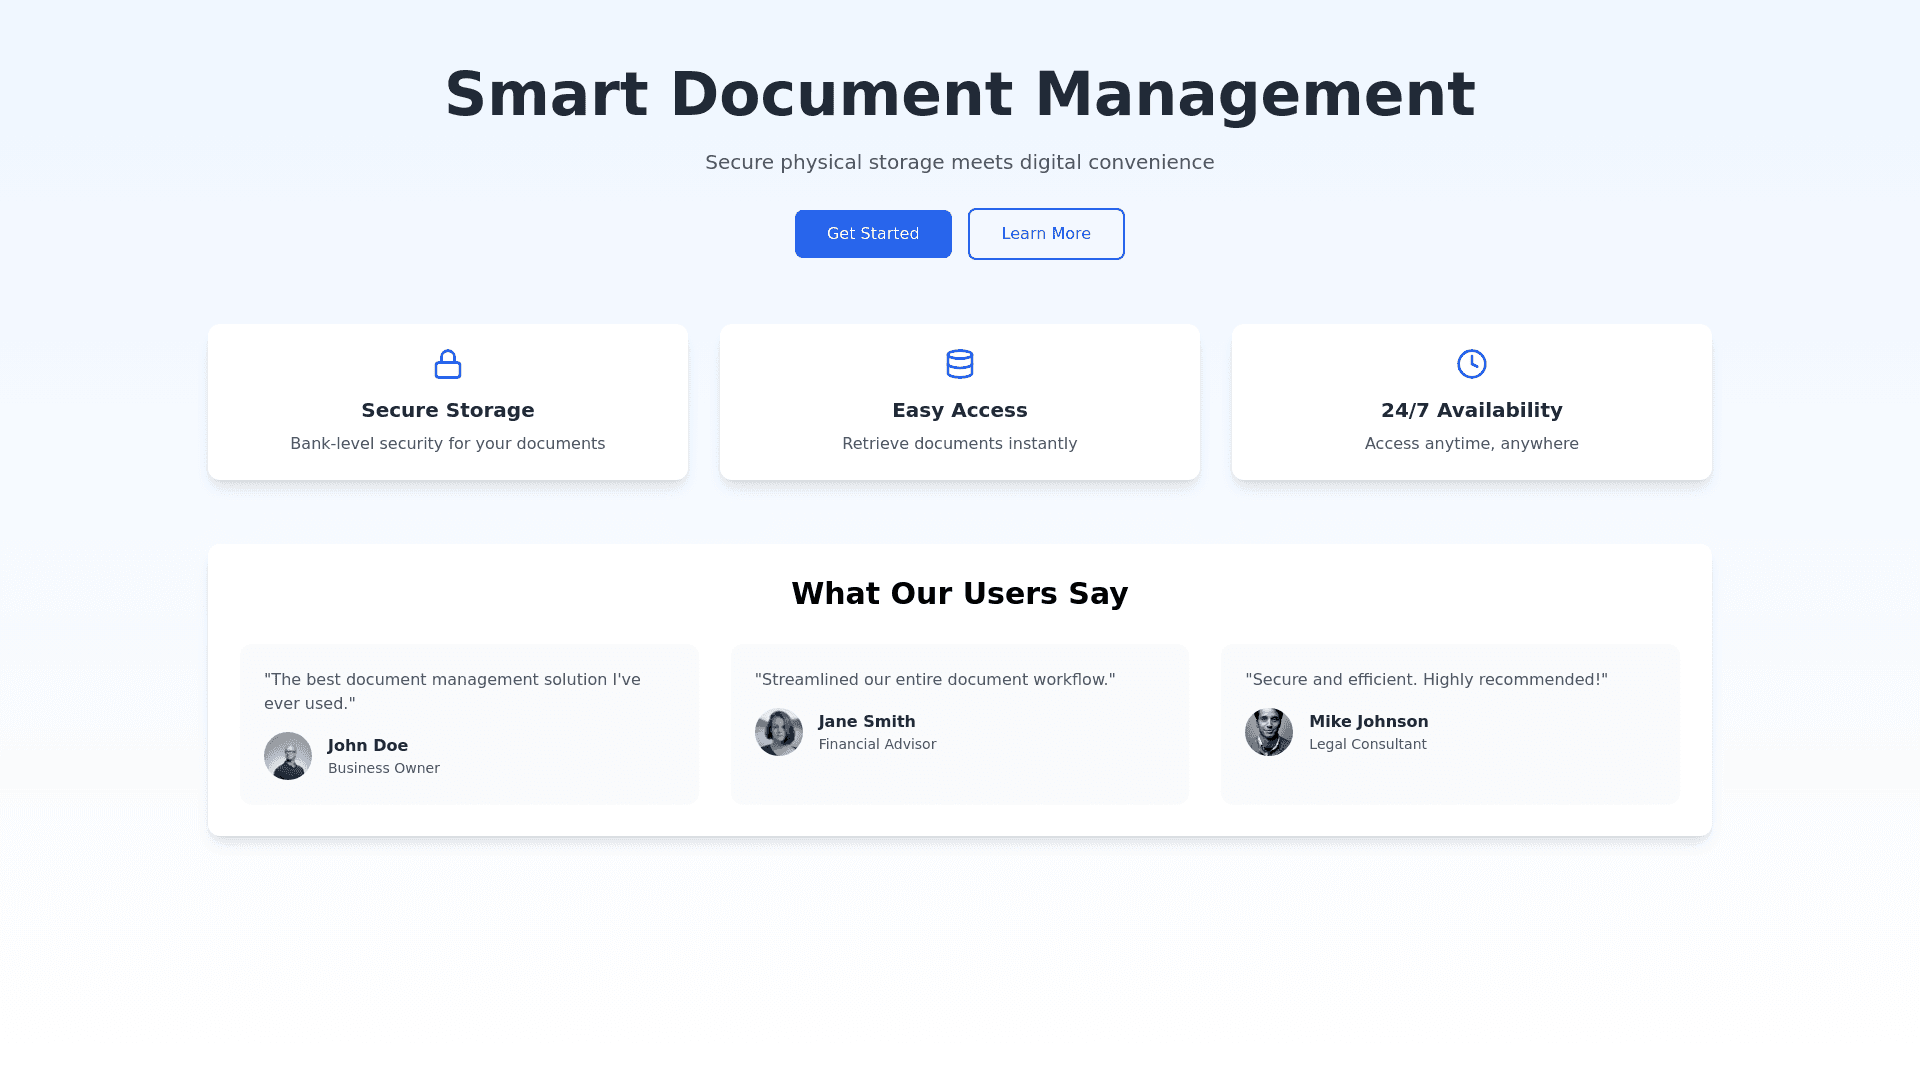Click the Secure physical storage subtitle
The image size is (1920, 1080).
coord(959,162)
